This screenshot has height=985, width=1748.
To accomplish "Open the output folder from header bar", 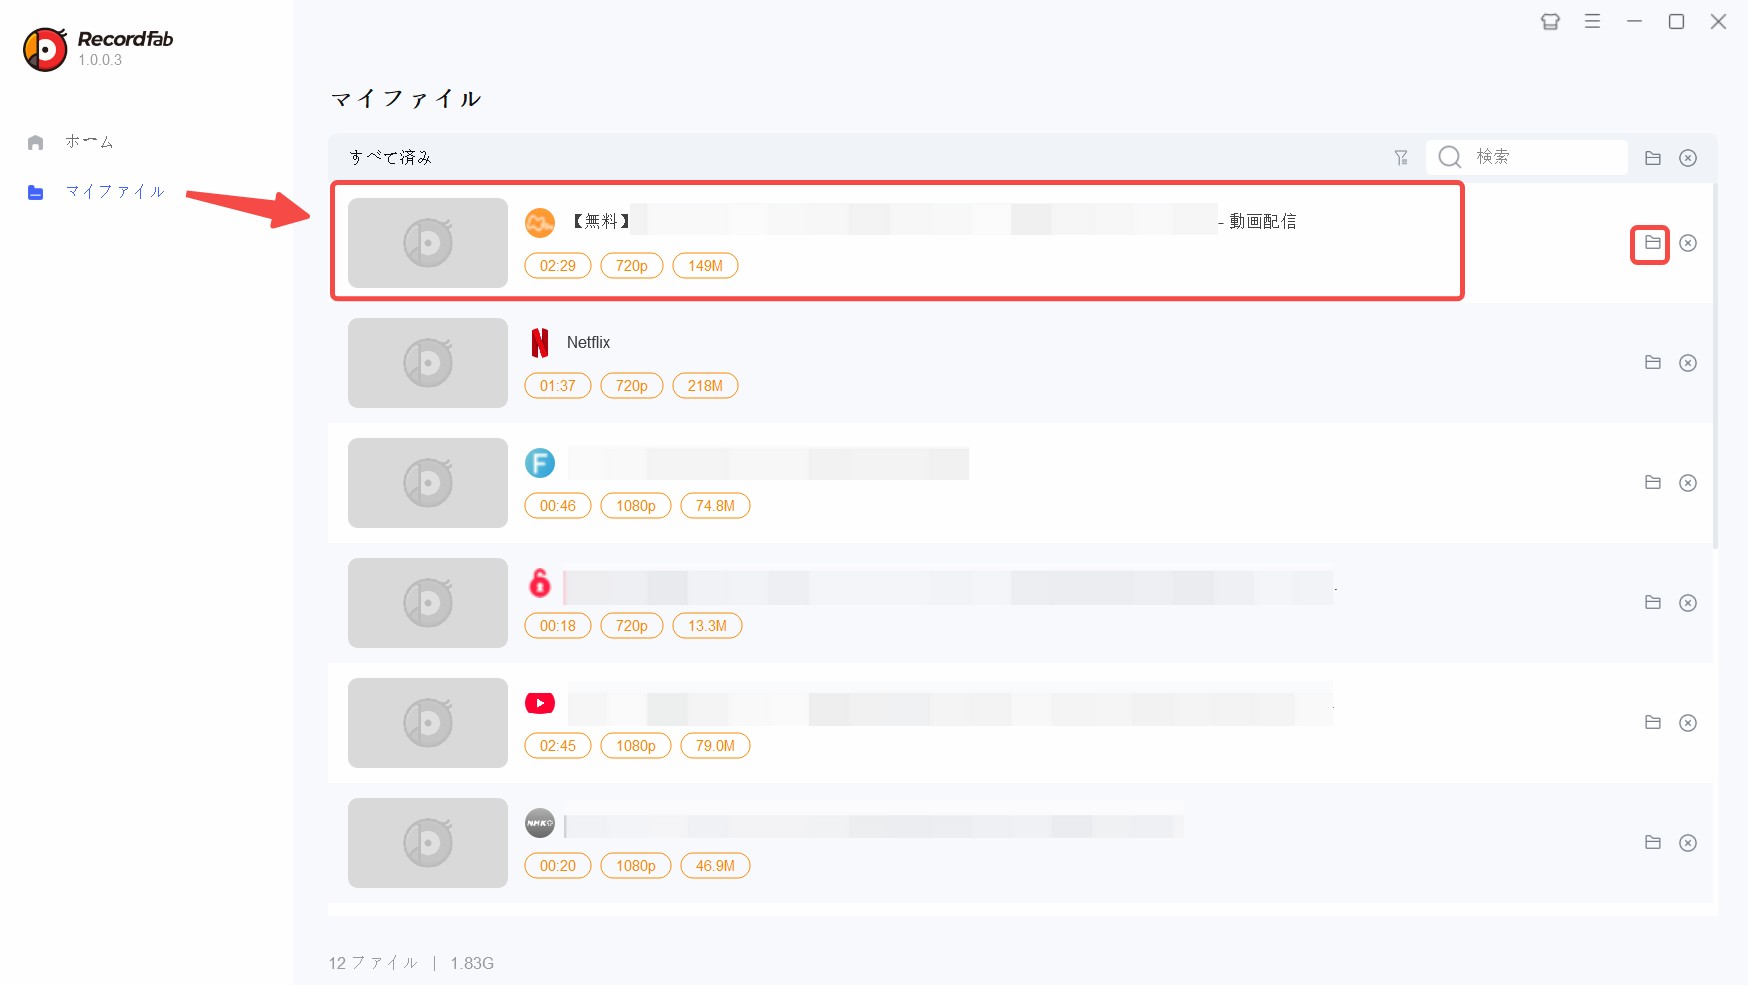I will tap(1652, 158).
